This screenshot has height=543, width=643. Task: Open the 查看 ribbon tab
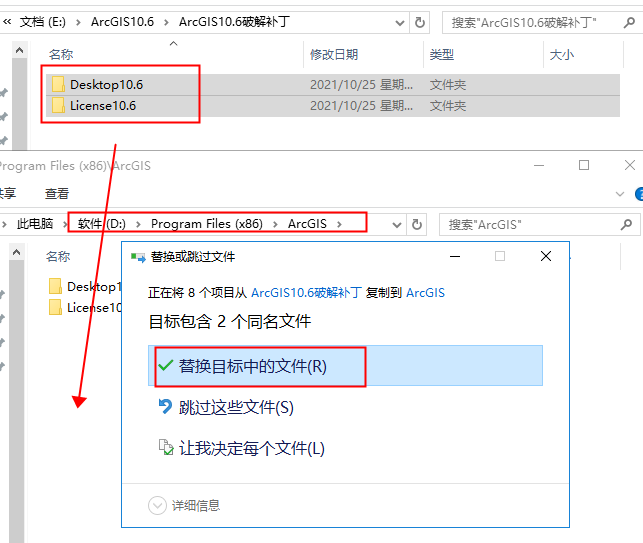click(x=57, y=194)
